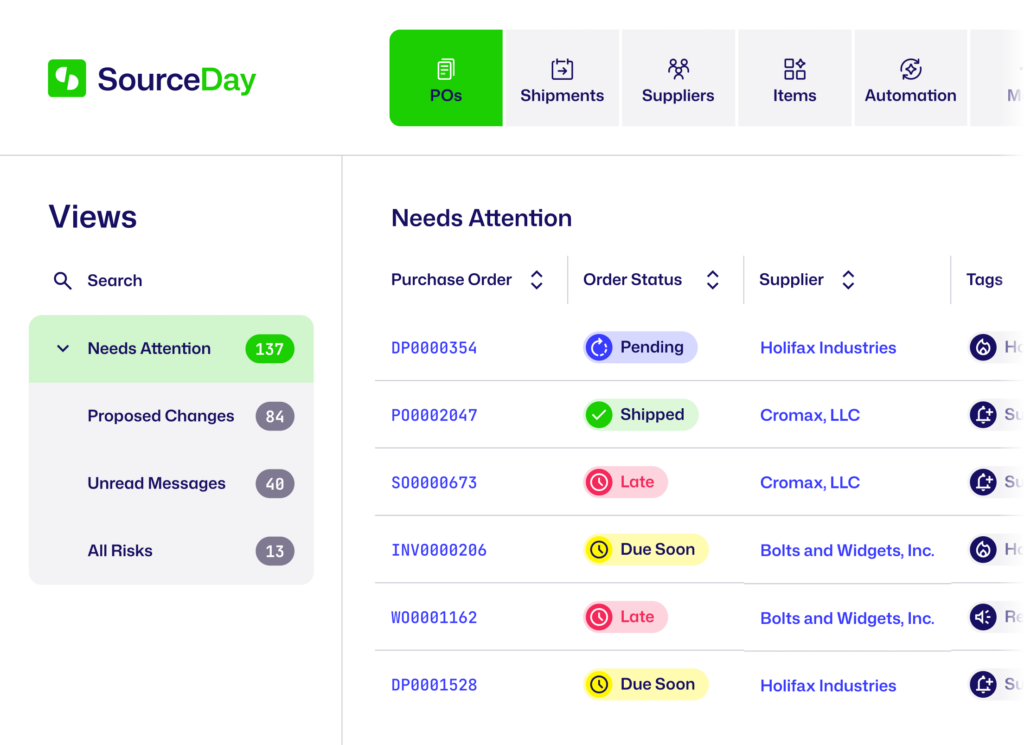Open Bolts and Widgets supplier on WO0001162 row
1024x745 pixels.
847,618
